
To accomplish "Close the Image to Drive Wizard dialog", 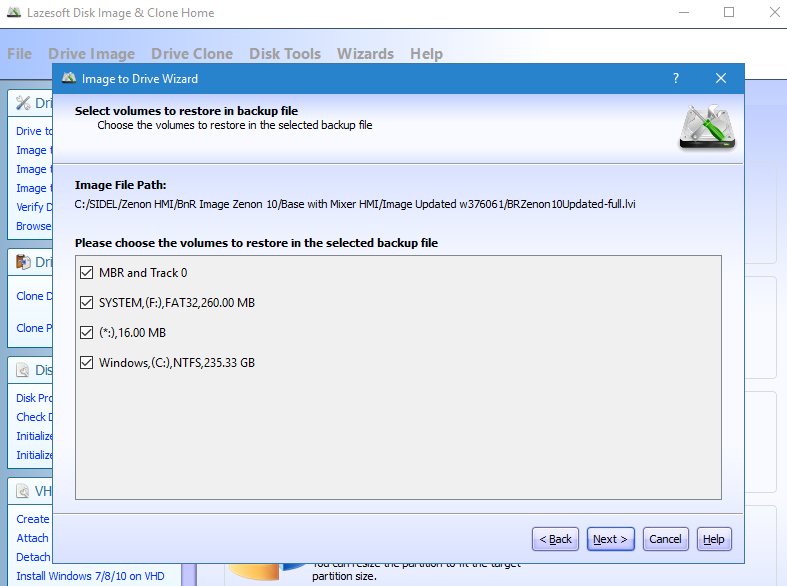I will (x=721, y=78).
